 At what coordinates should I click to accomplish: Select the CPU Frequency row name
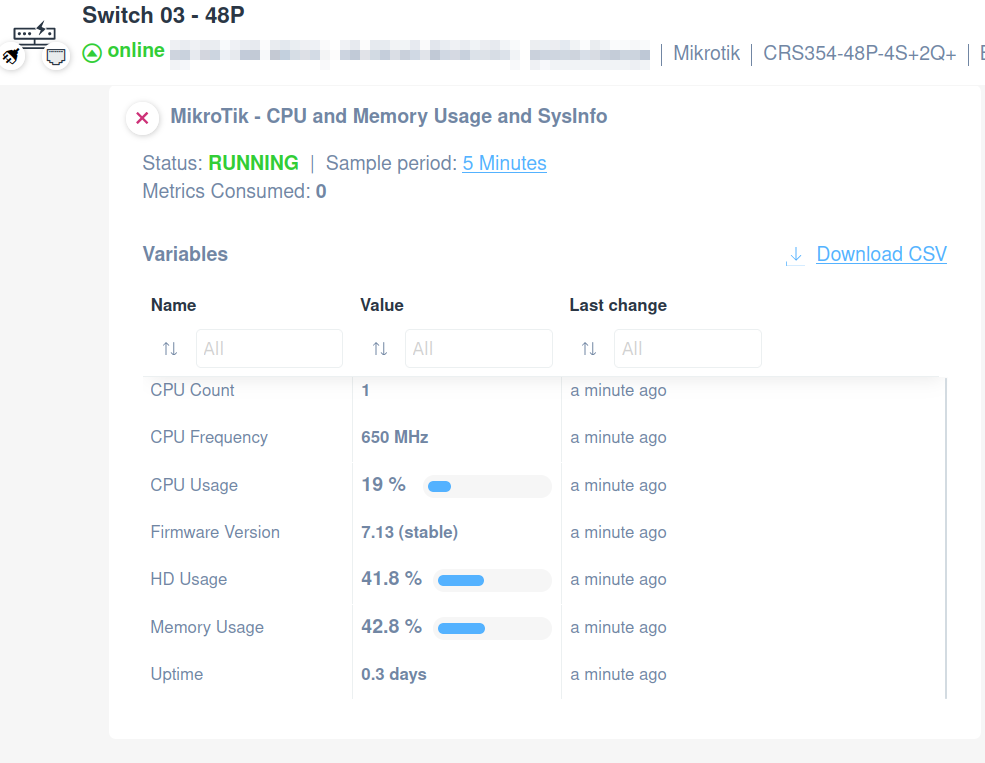tap(209, 437)
